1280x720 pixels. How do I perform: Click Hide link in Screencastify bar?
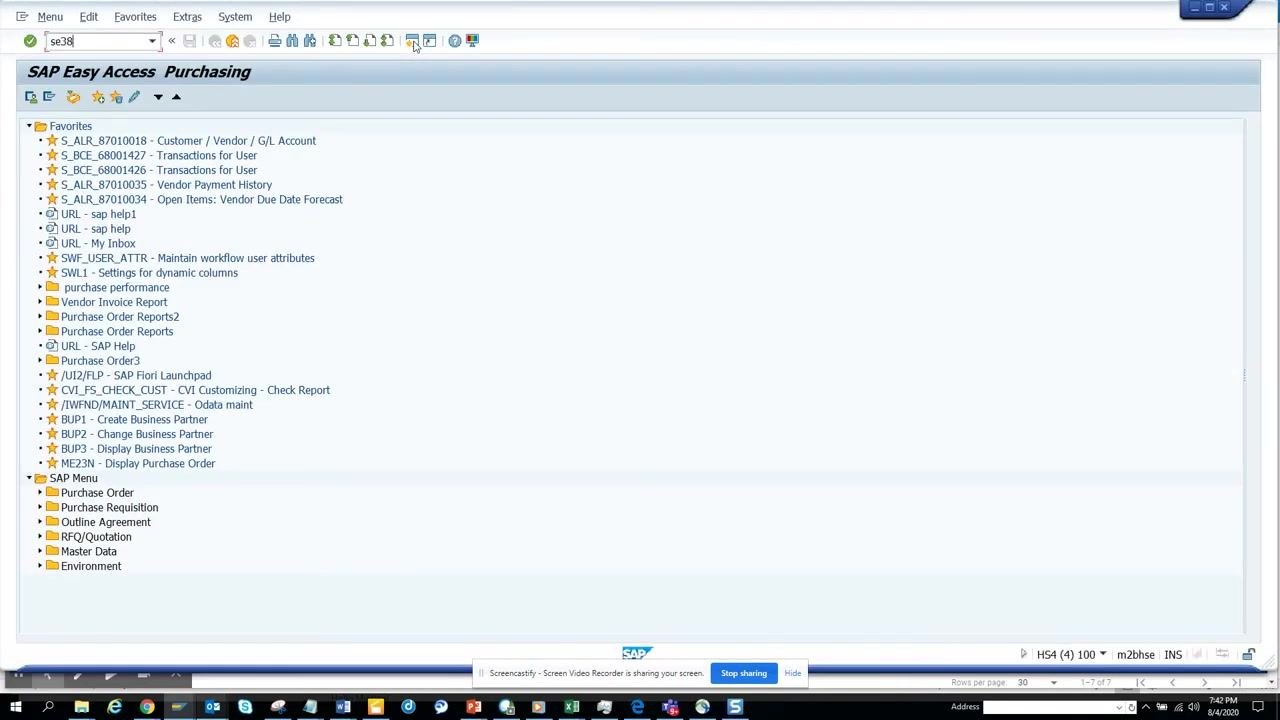coord(792,673)
